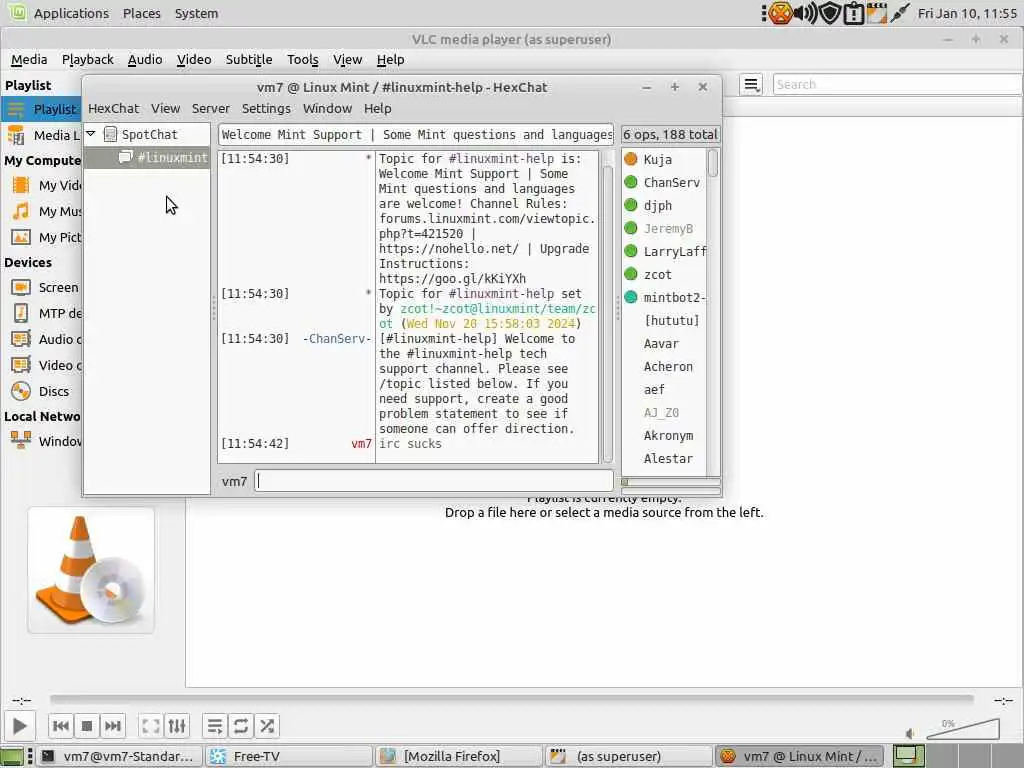
Task: Select user Acheron in the user list
Action: 668,367
